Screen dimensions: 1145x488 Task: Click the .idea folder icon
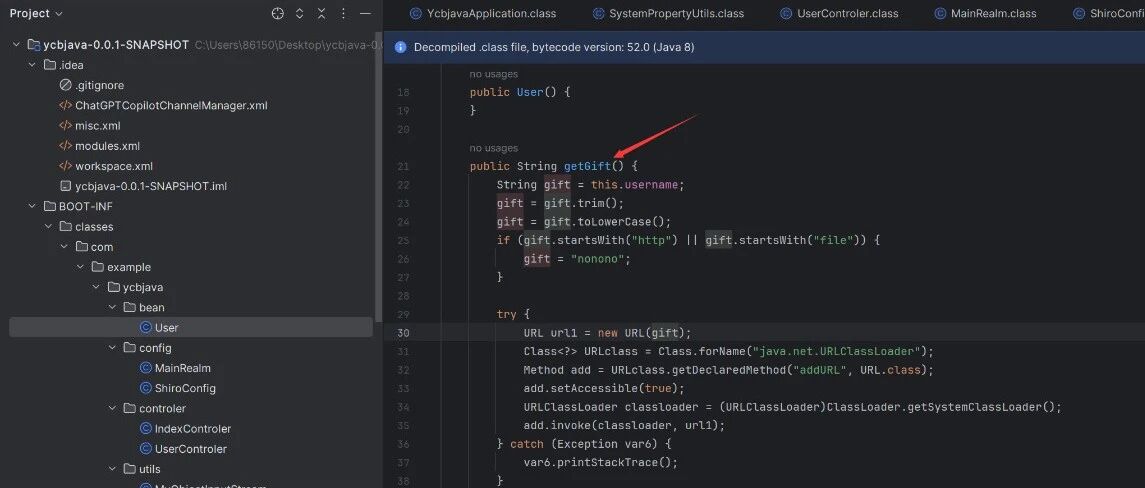[50, 65]
